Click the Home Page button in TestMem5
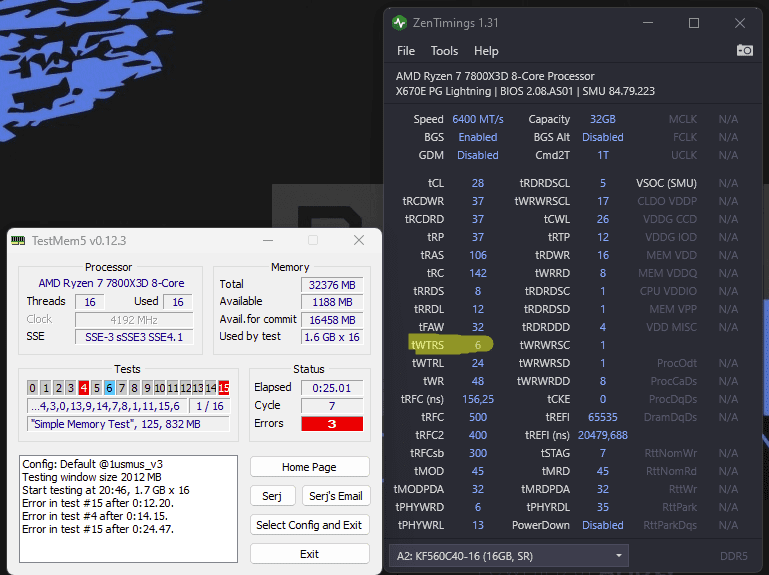The width and height of the screenshot is (769, 575). 309,467
